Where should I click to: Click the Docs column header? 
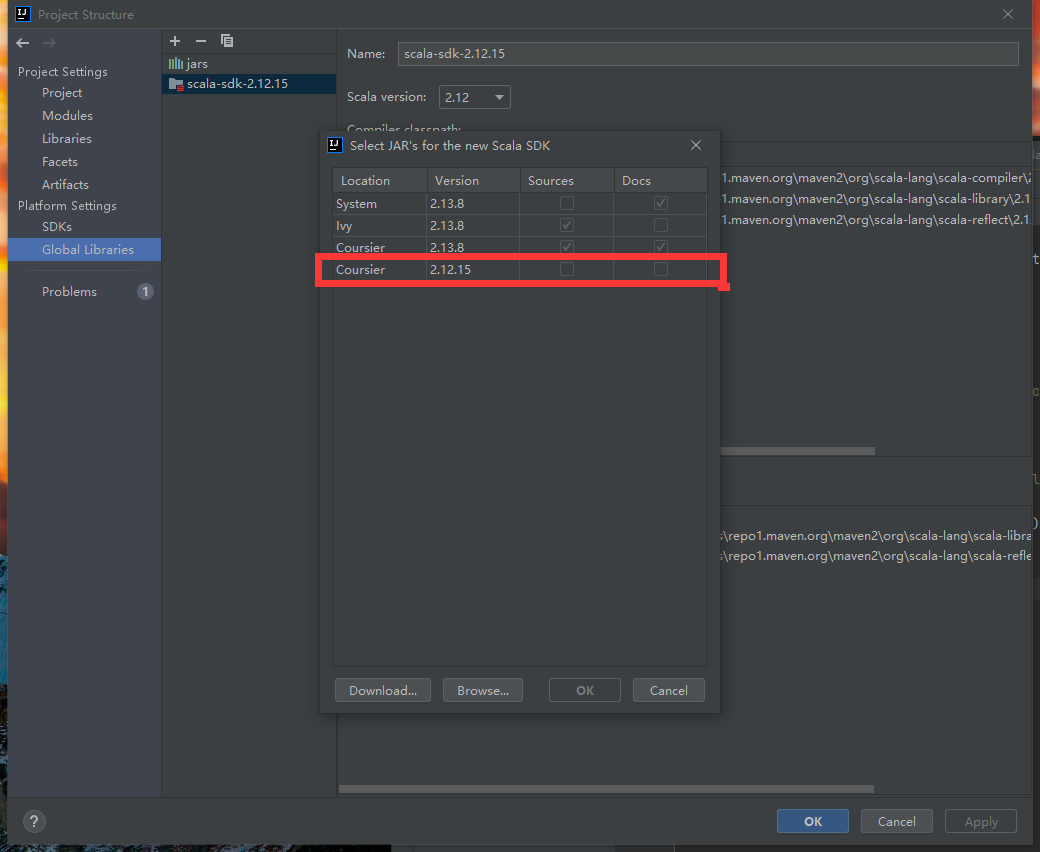pyautogui.click(x=660, y=180)
